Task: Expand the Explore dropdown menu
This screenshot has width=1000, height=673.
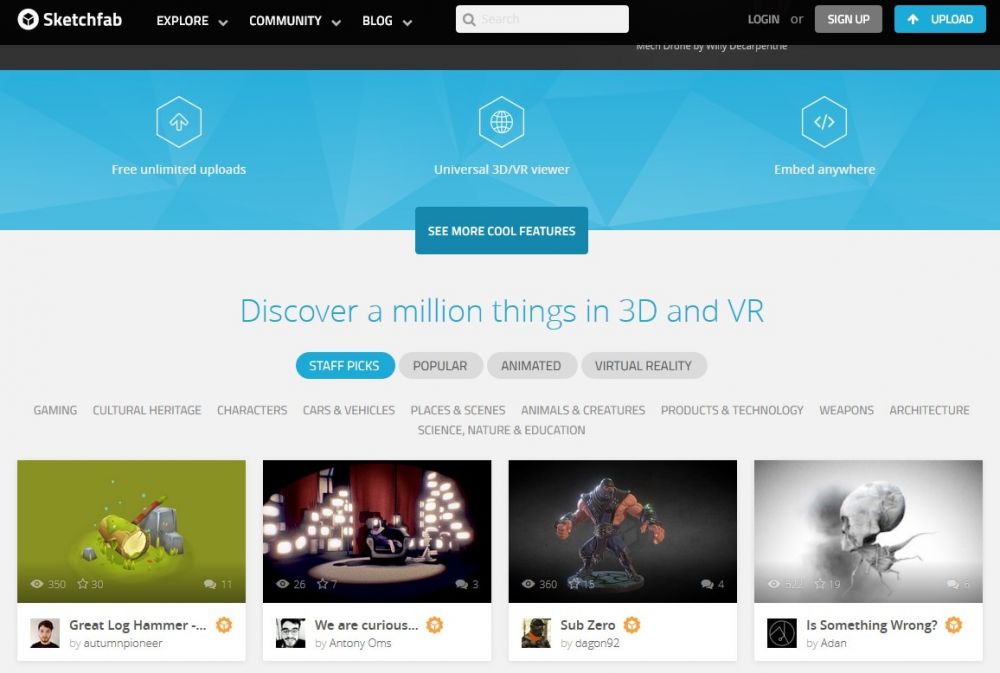Action: pos(192,20)
